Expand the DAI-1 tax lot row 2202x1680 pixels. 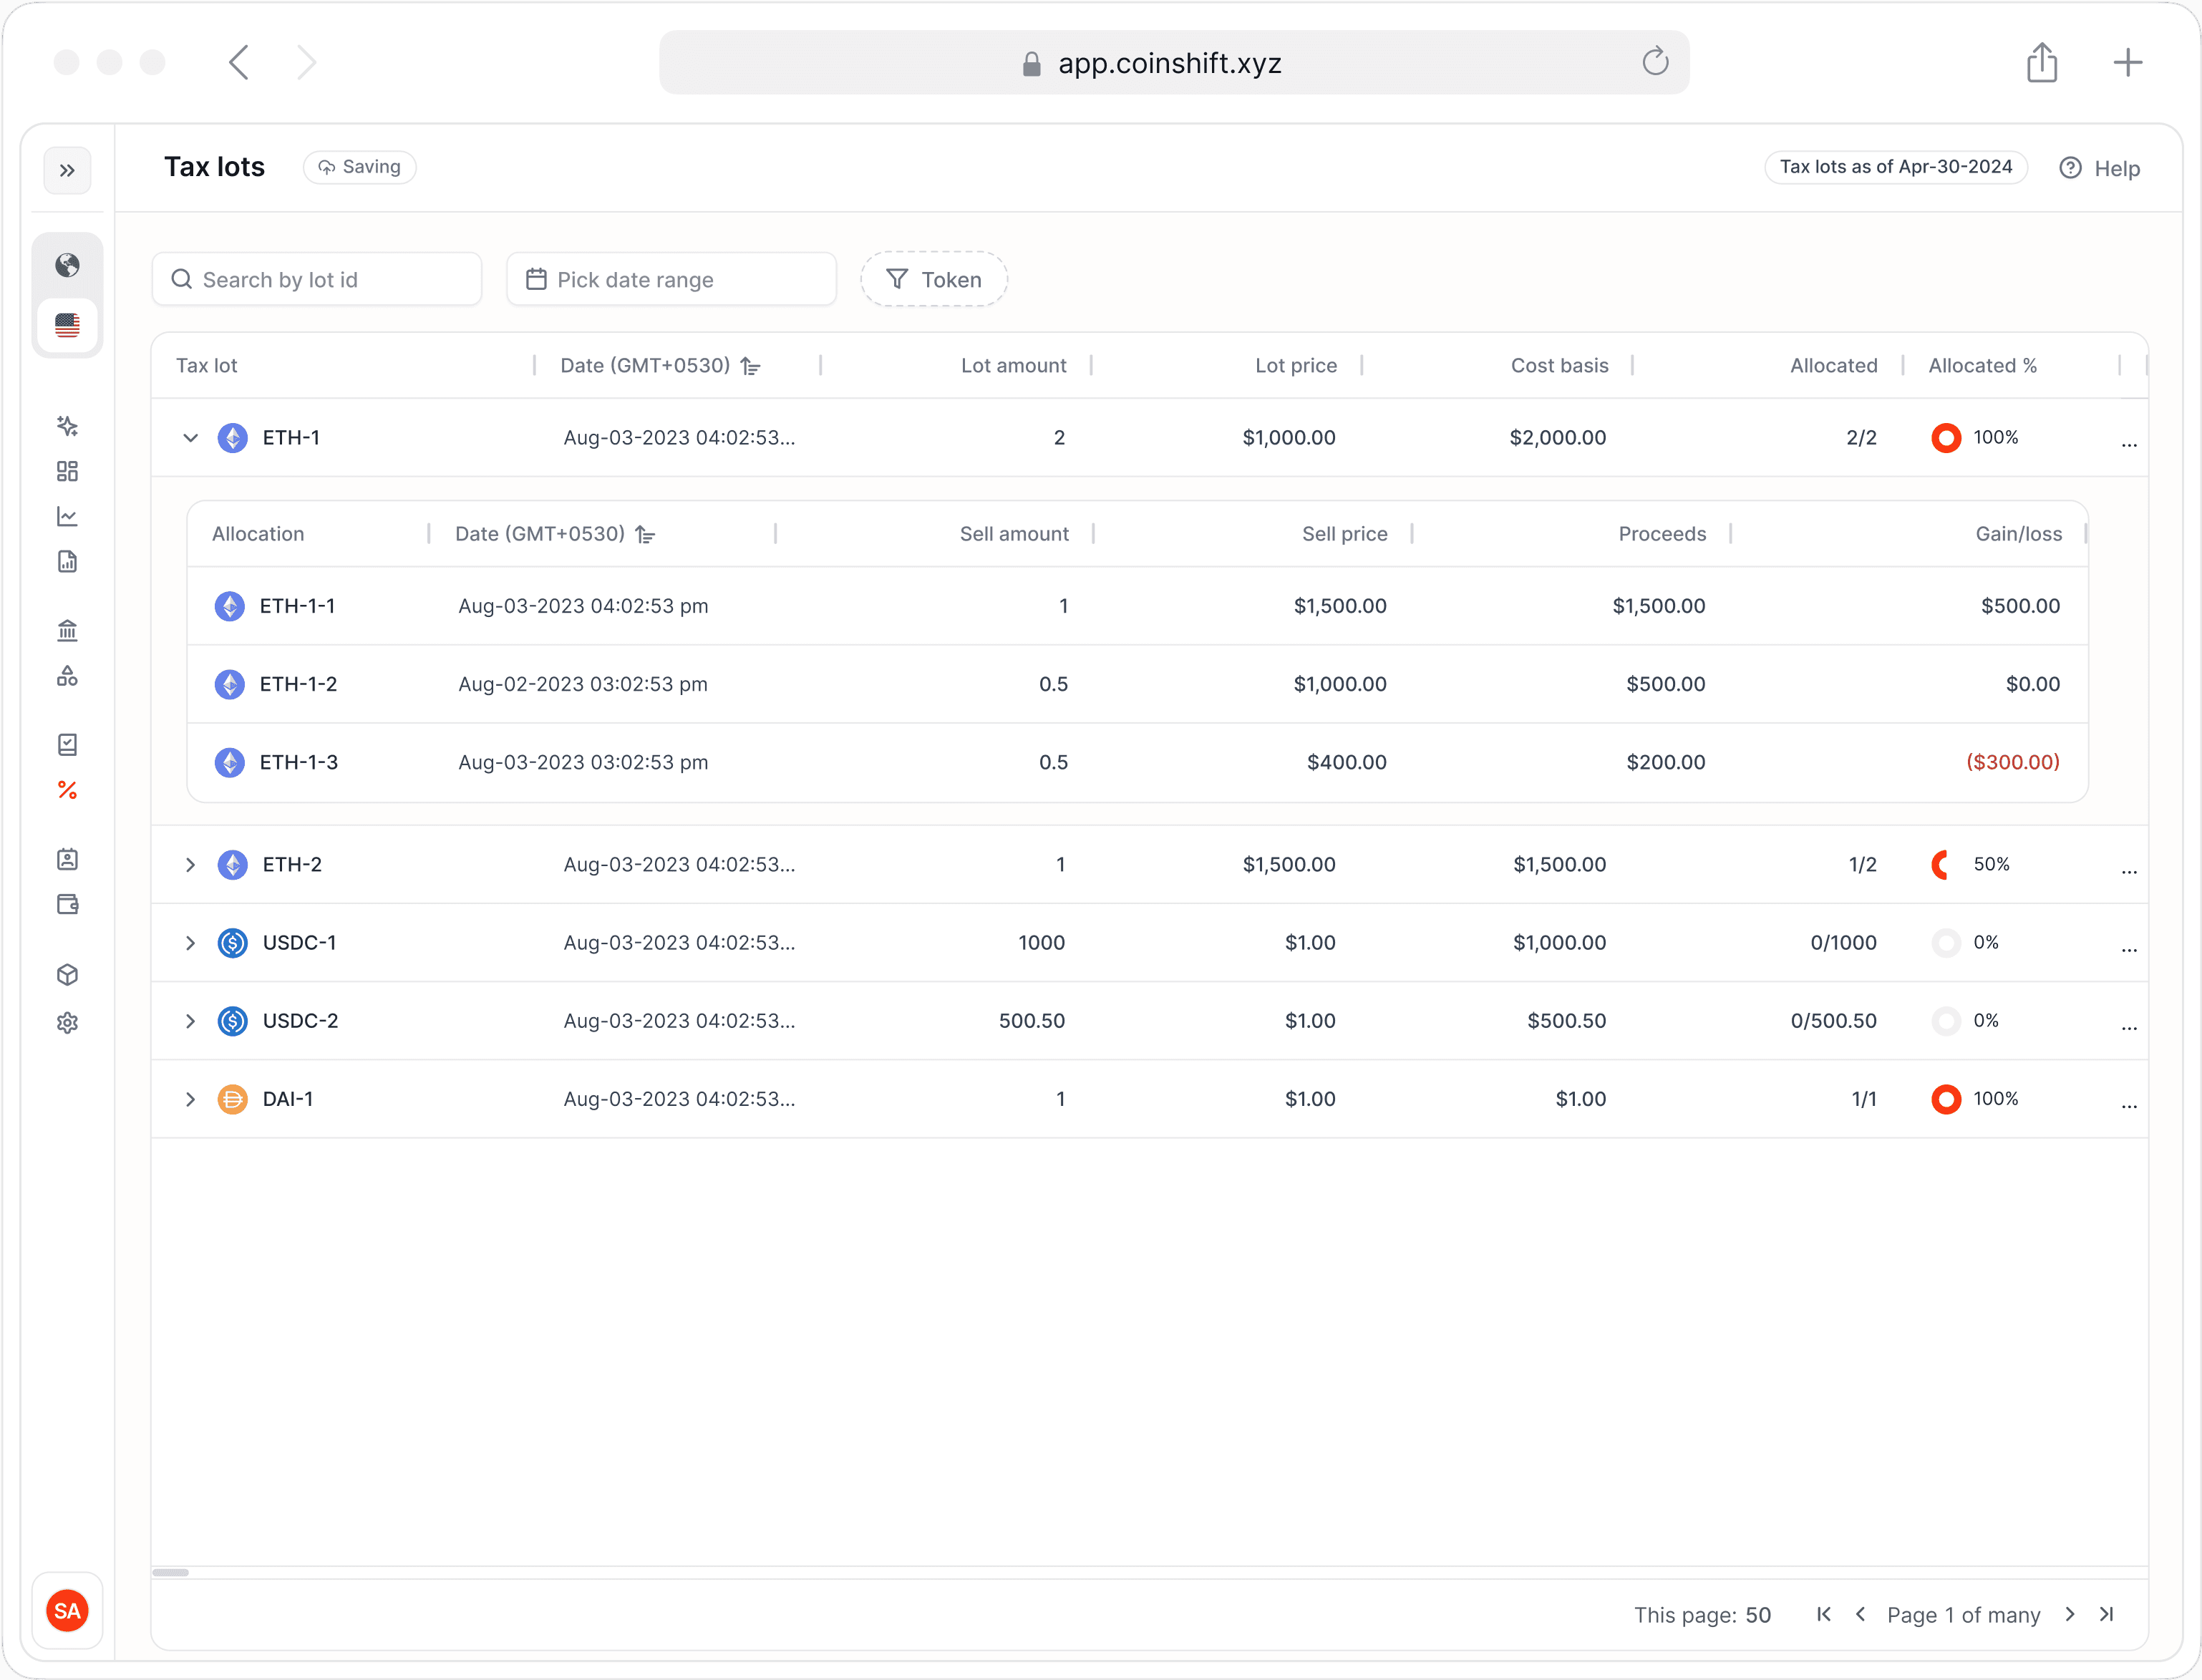tap(190, 1099)
